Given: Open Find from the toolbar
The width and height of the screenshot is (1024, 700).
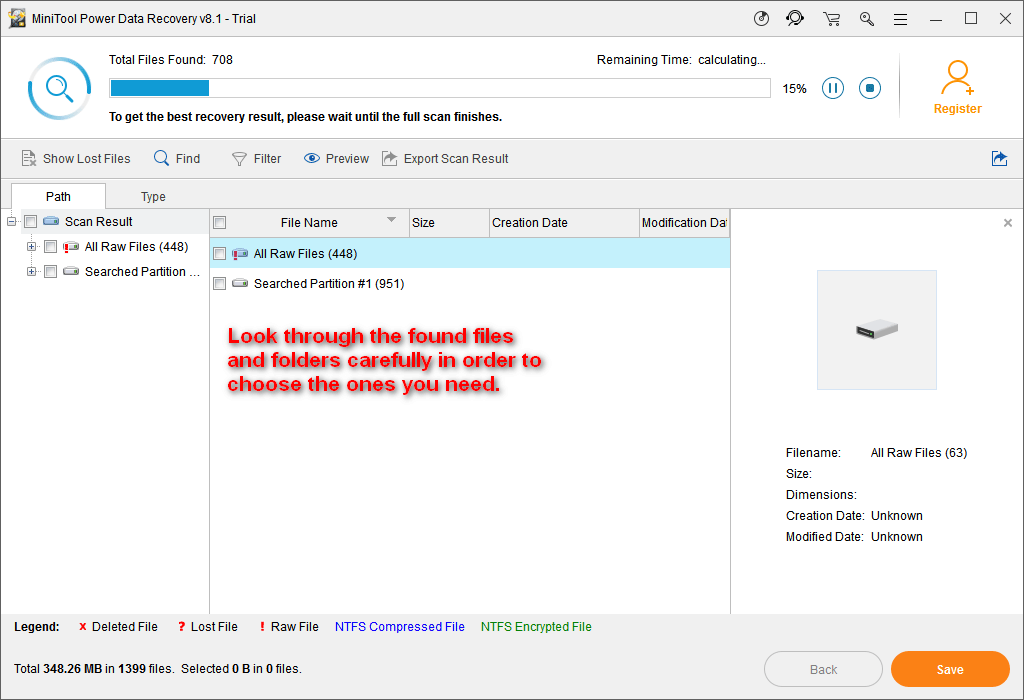Looking at the screenshot, I should pyautogui.click(x=177, y=159).
